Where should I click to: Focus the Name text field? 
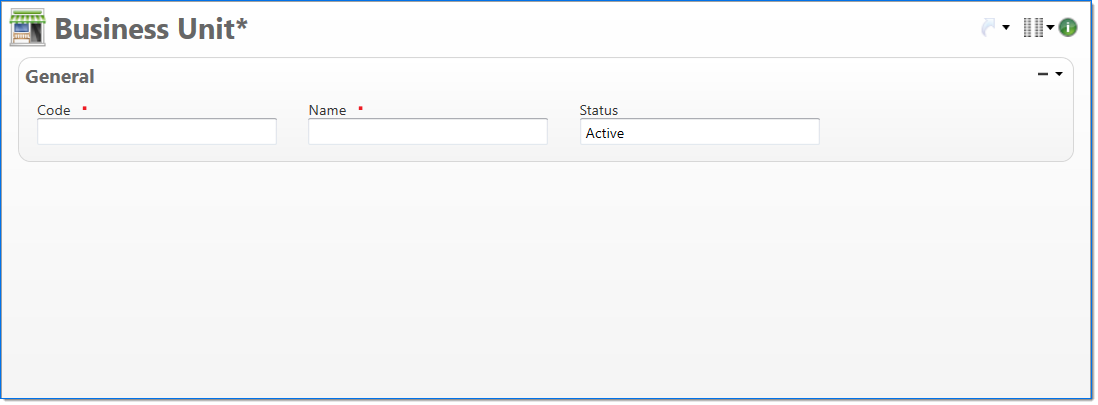(428, 132)
